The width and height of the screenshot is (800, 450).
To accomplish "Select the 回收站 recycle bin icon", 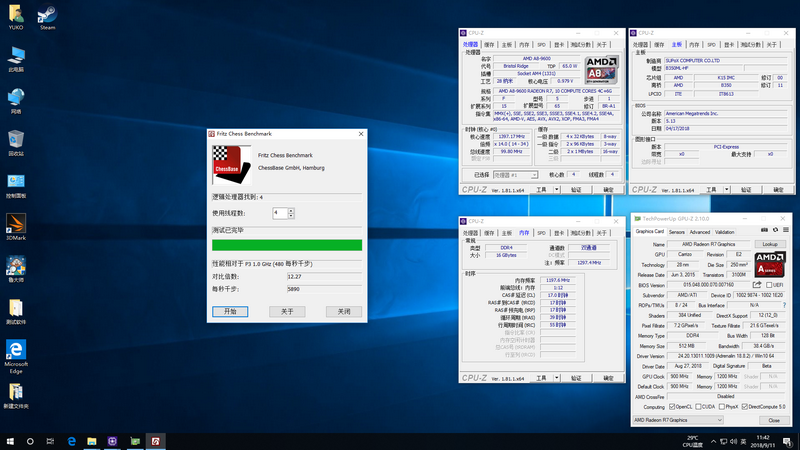I will pyautogui.click(x=16, y=143).
